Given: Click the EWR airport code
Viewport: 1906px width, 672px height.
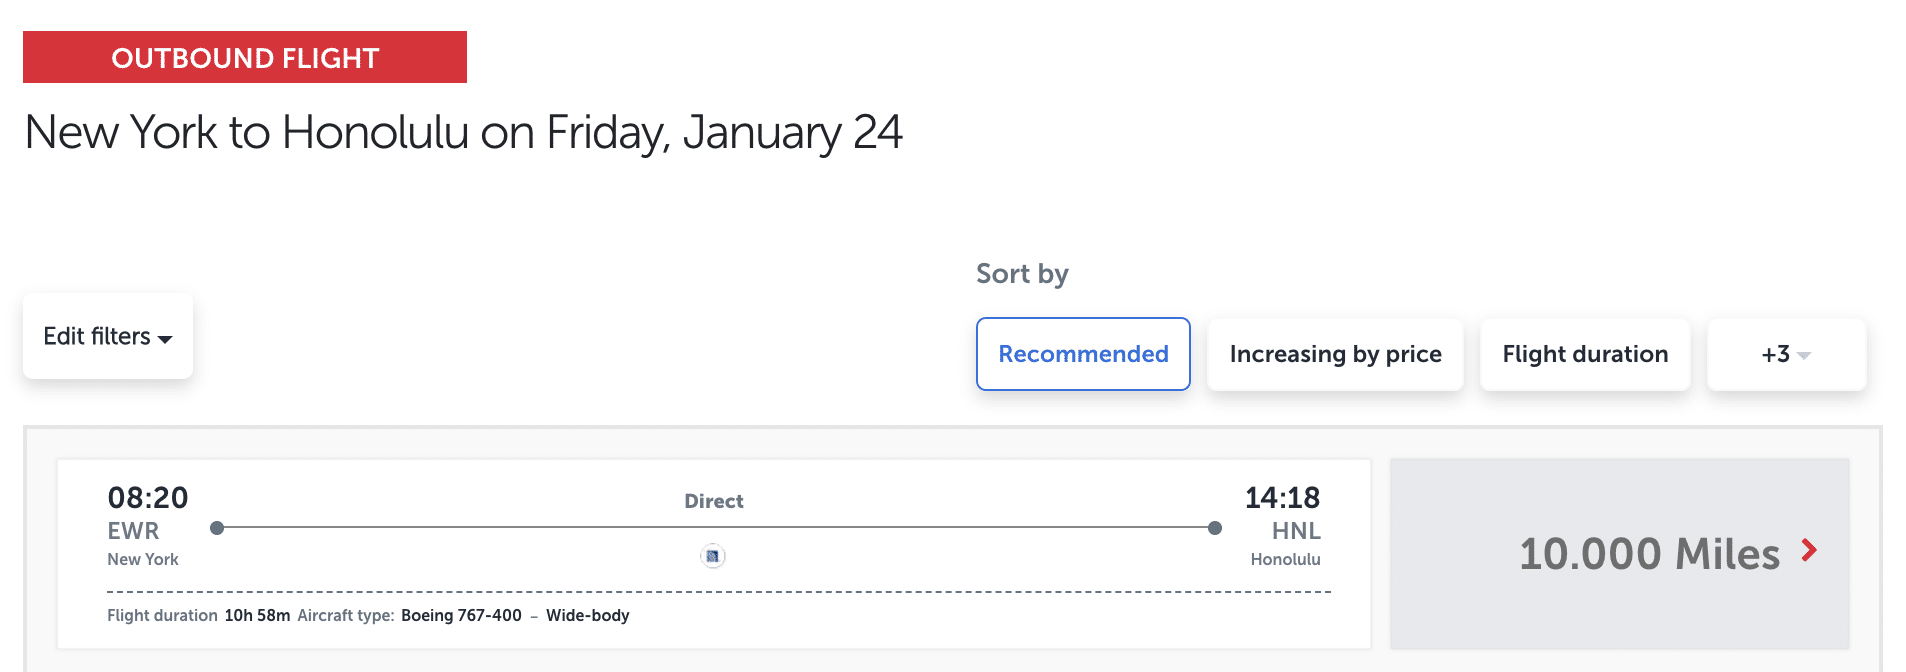Looking at the screenshot, I should click(x=133, y=531).
